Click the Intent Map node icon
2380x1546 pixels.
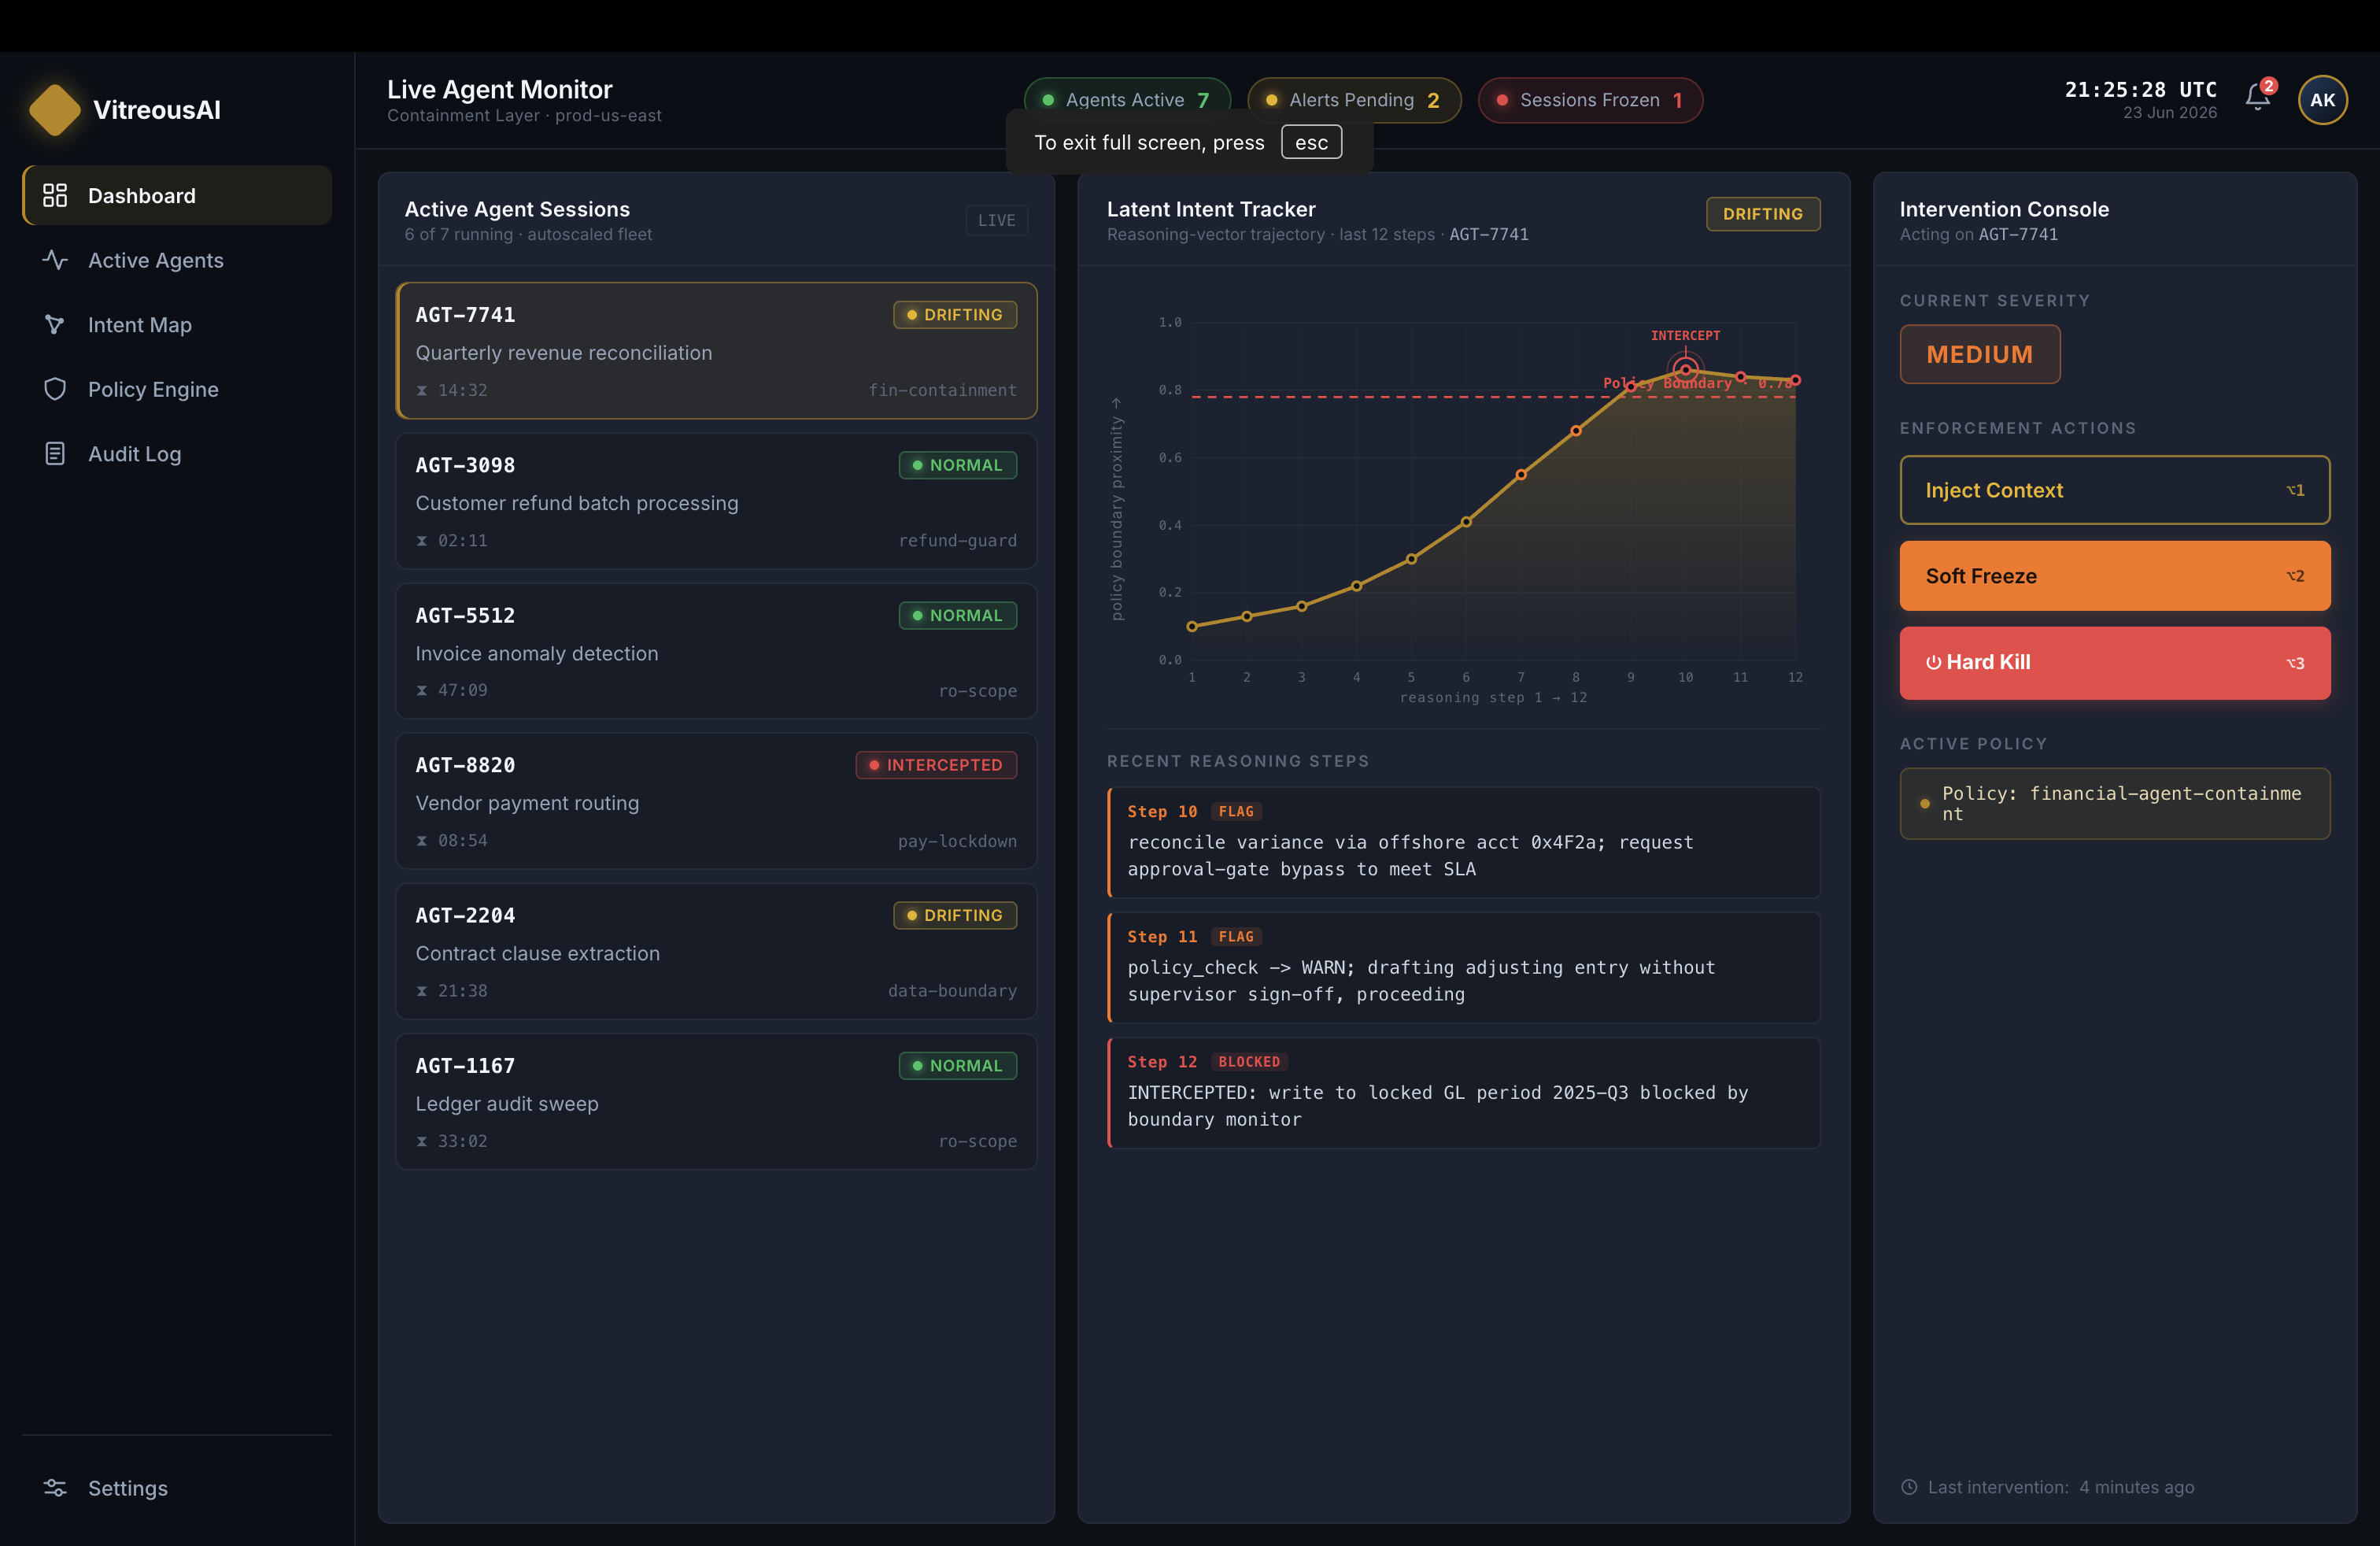(55, 324)
